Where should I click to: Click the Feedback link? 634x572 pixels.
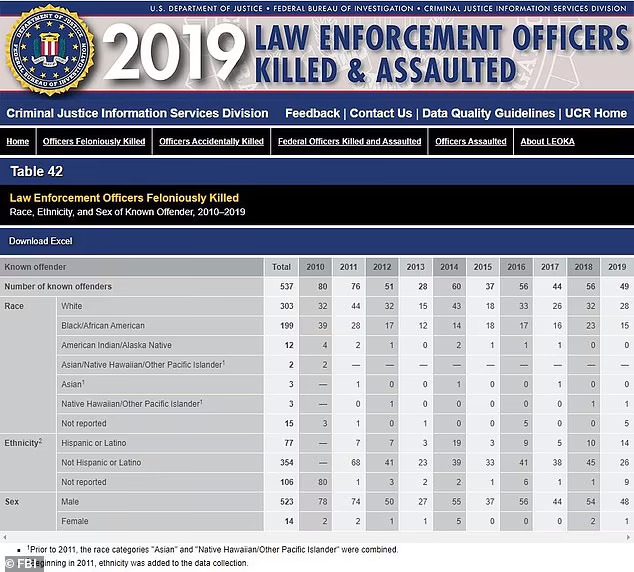pyautogui.click(x=313, y=113)
